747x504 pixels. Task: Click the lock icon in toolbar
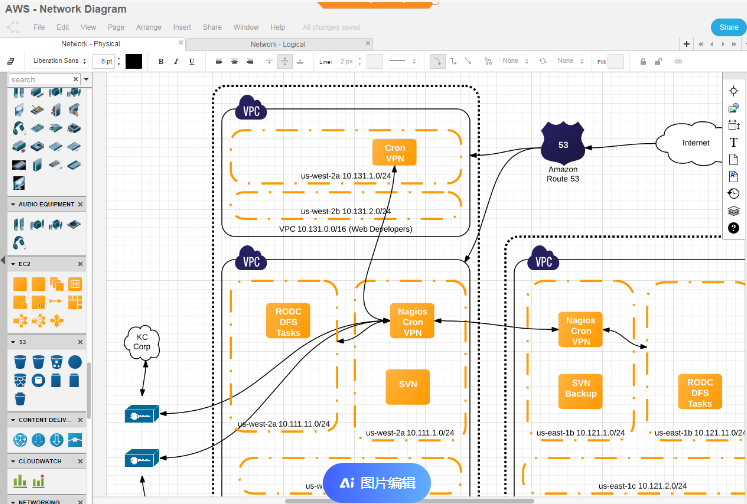point(643,61)
